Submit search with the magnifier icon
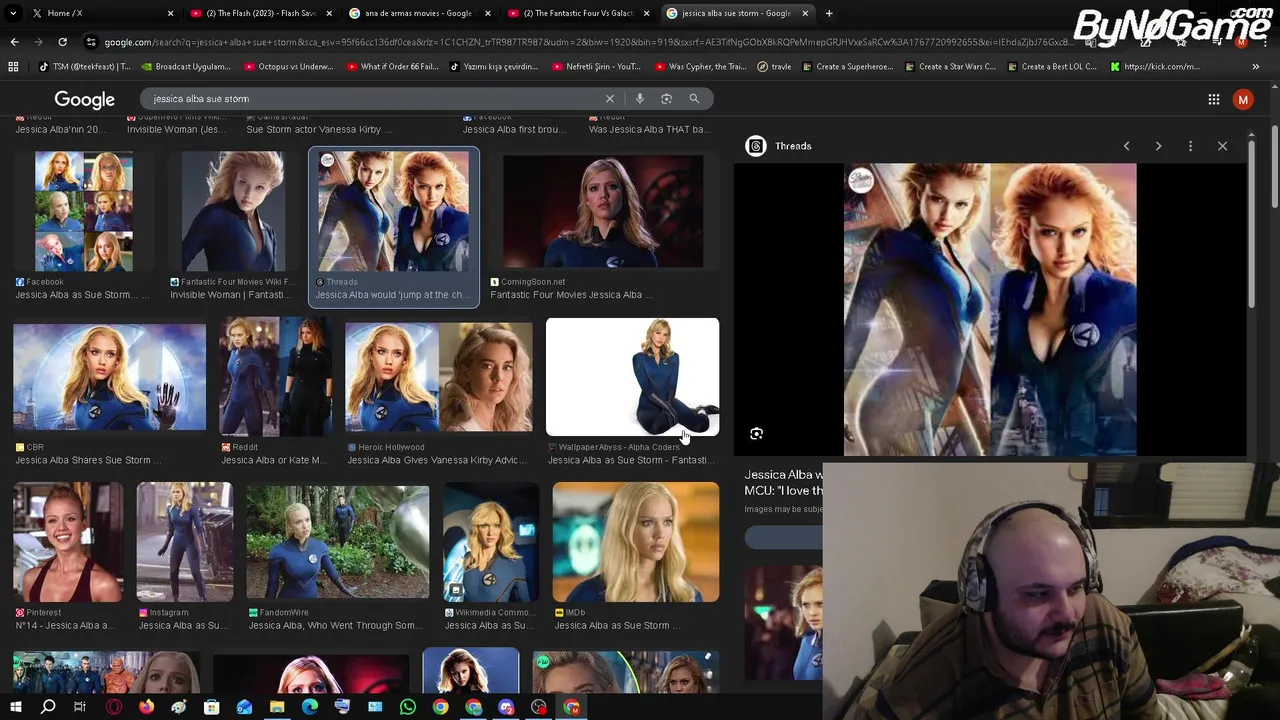 (694, 99)
